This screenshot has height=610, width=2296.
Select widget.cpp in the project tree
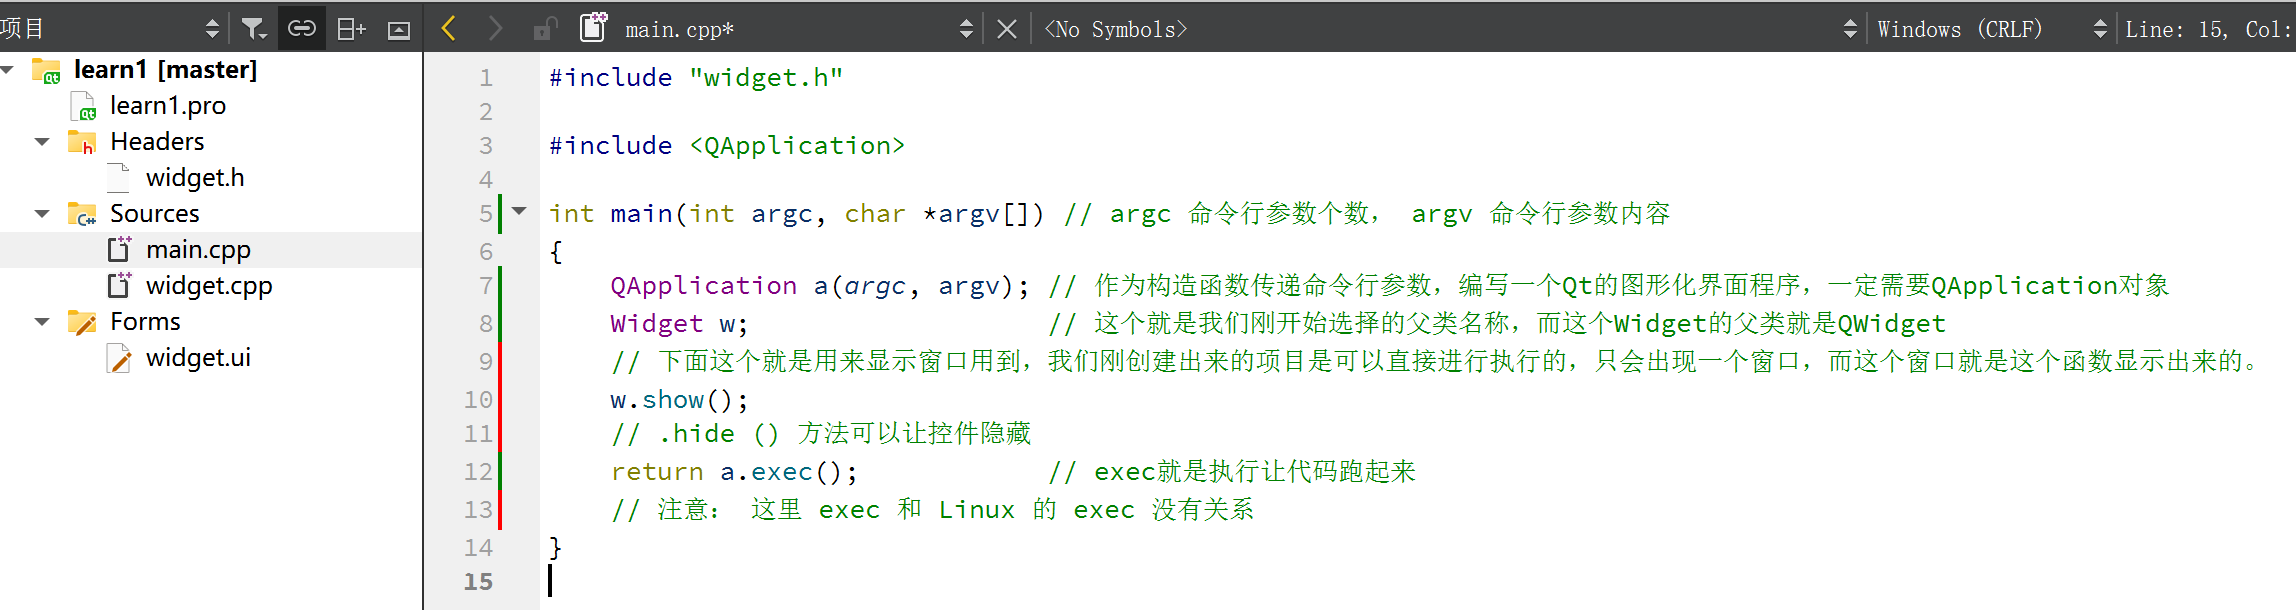(x=208, y=286)
